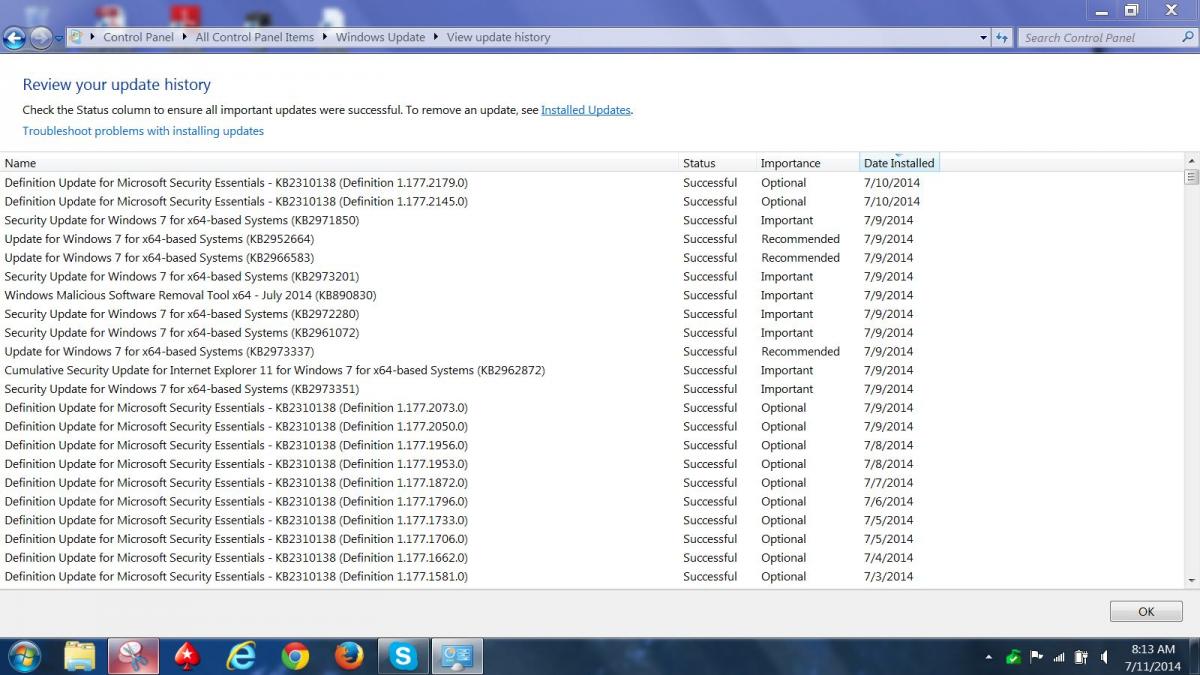Viewport: 1200px width, 675px height.
Task: Select the Security Update KB2972280 row
Action: 592,314
